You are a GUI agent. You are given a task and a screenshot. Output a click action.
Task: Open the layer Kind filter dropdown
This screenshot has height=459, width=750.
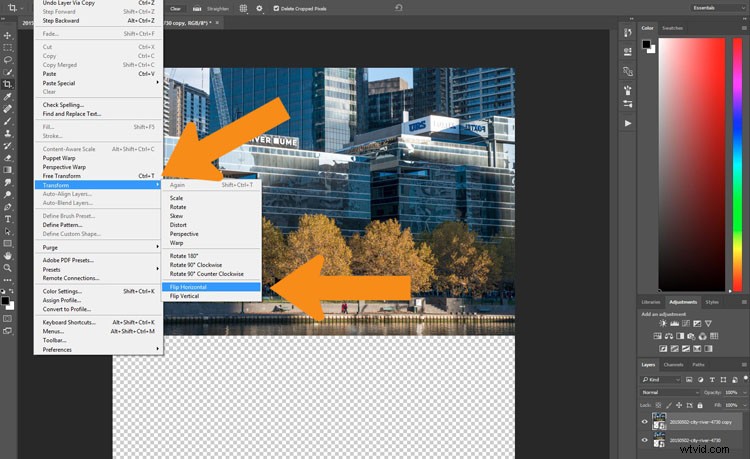click(x=661, y=380)
